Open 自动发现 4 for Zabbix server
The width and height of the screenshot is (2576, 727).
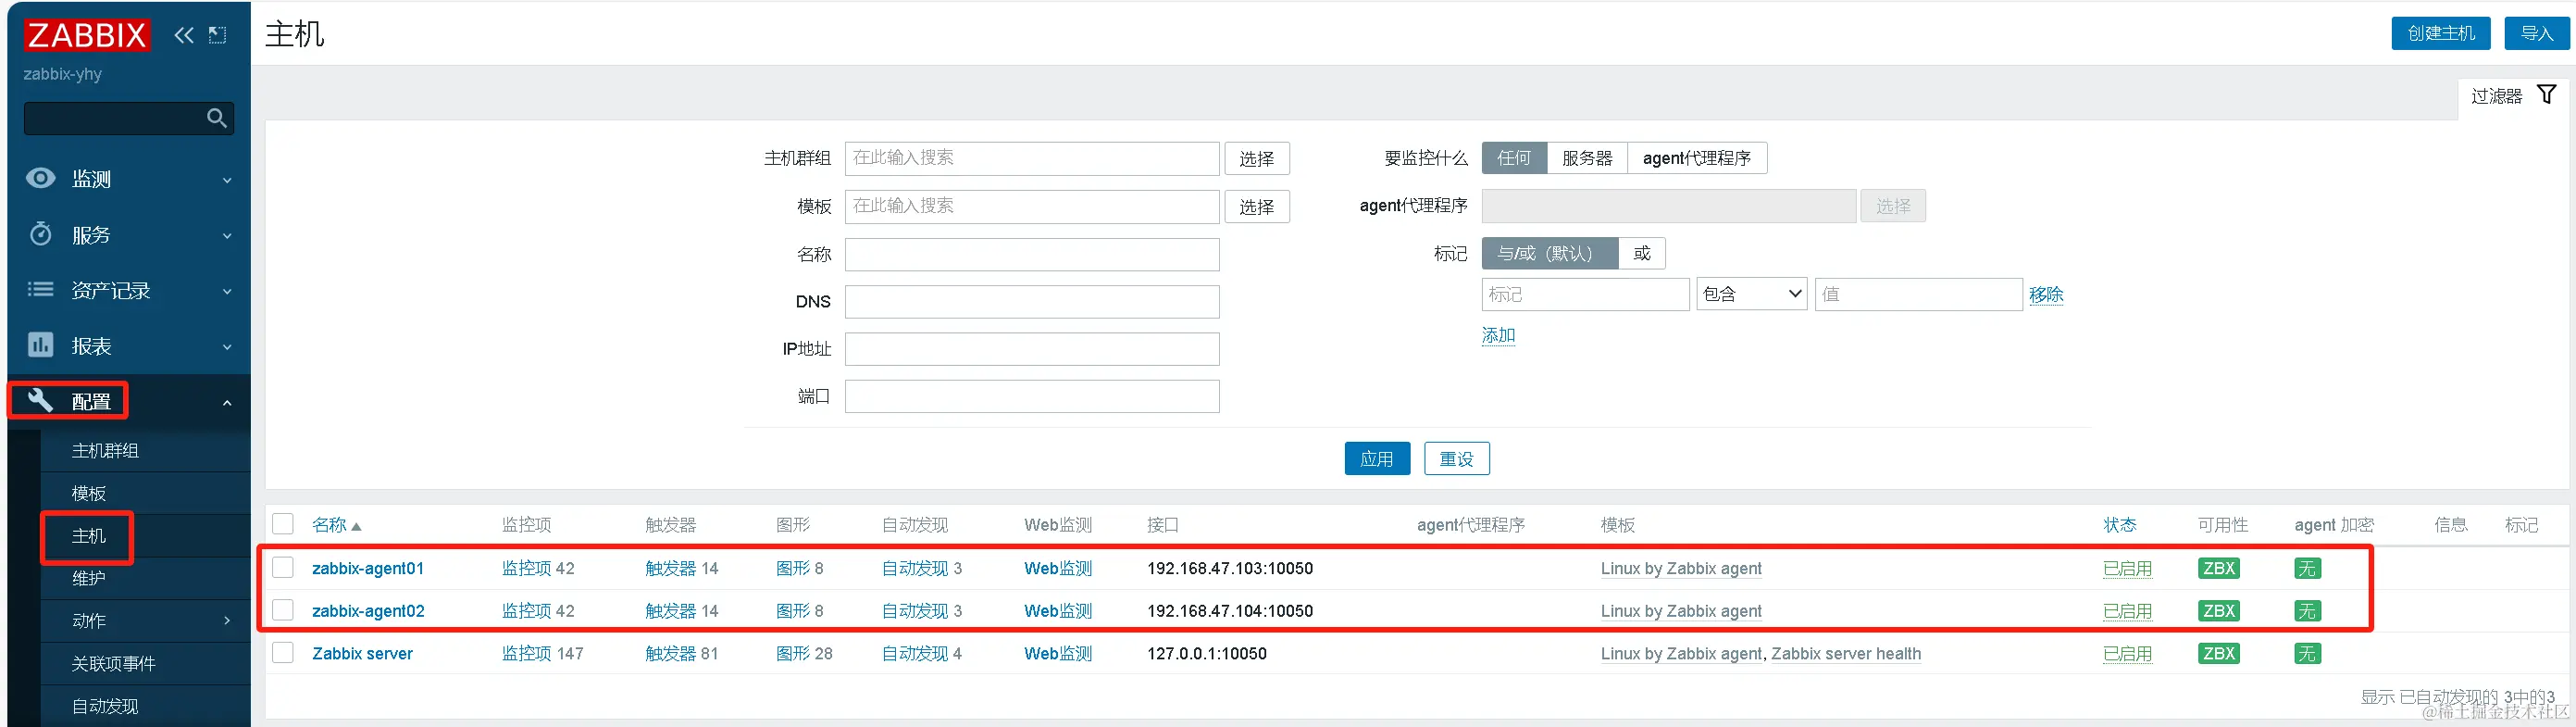click(915, 653)
